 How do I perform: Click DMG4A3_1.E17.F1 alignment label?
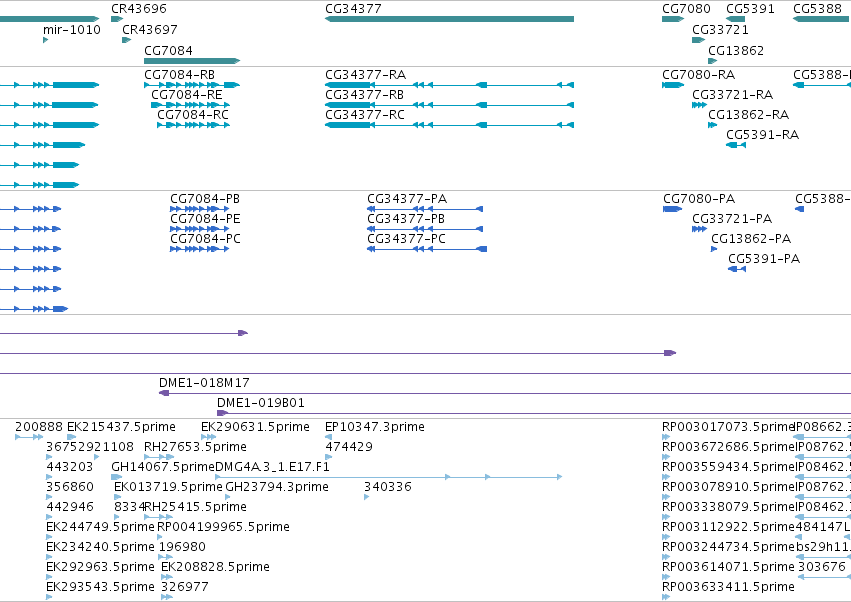(272, 467)
